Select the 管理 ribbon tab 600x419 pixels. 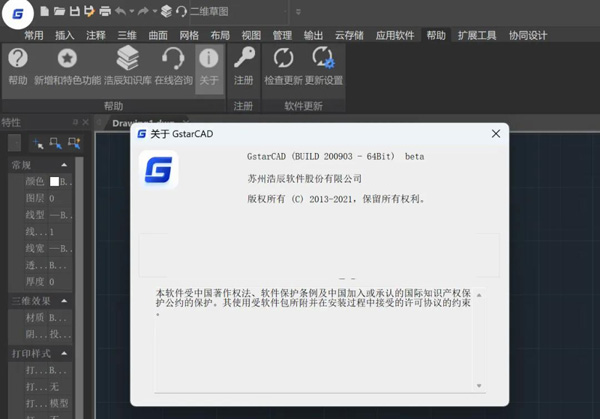282,36
